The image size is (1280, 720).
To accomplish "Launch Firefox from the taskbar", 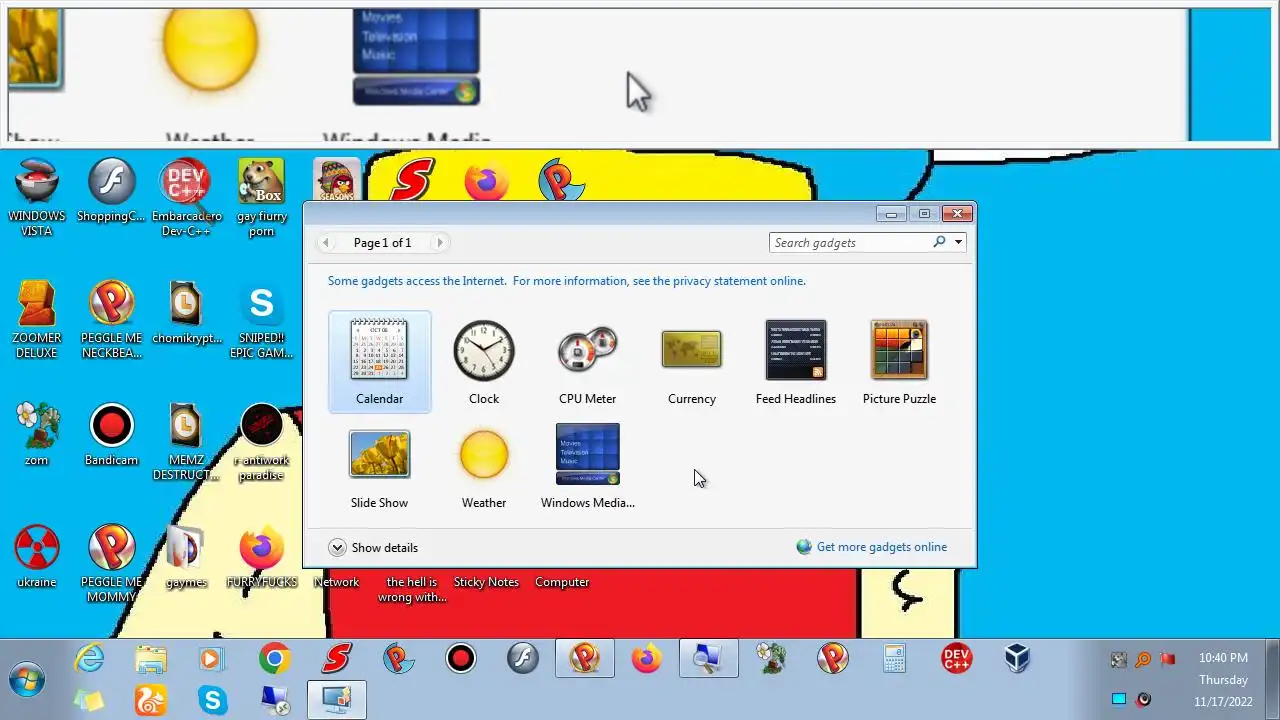I will pyautogui.click(x=647, y=658).
